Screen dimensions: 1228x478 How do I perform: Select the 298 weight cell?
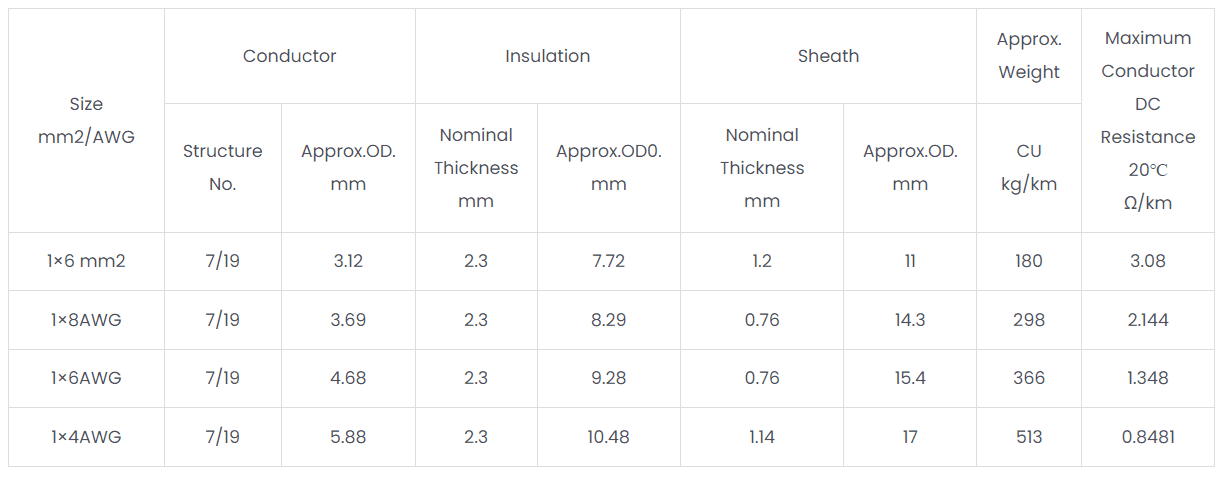1029,320
